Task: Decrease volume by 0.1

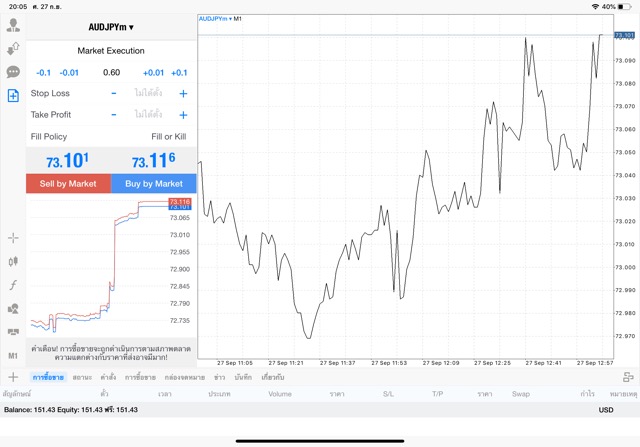Action: point(44,72)
